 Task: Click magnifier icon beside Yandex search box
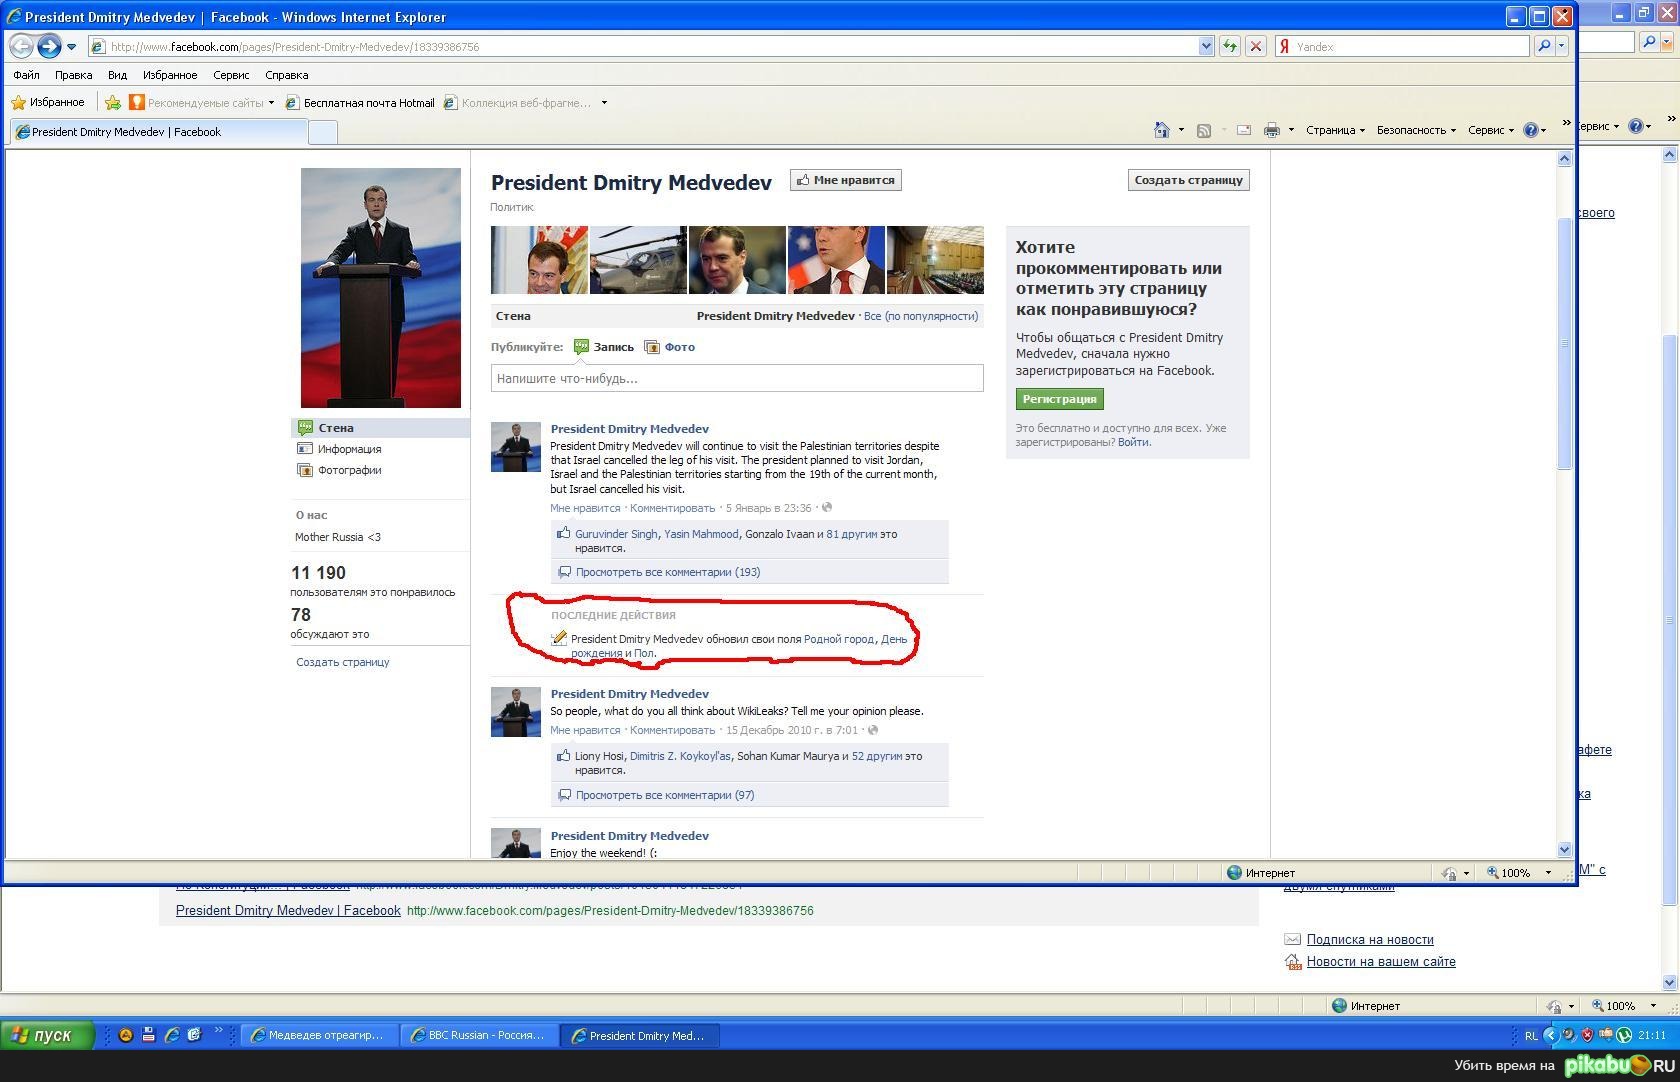pos(1544,46)
